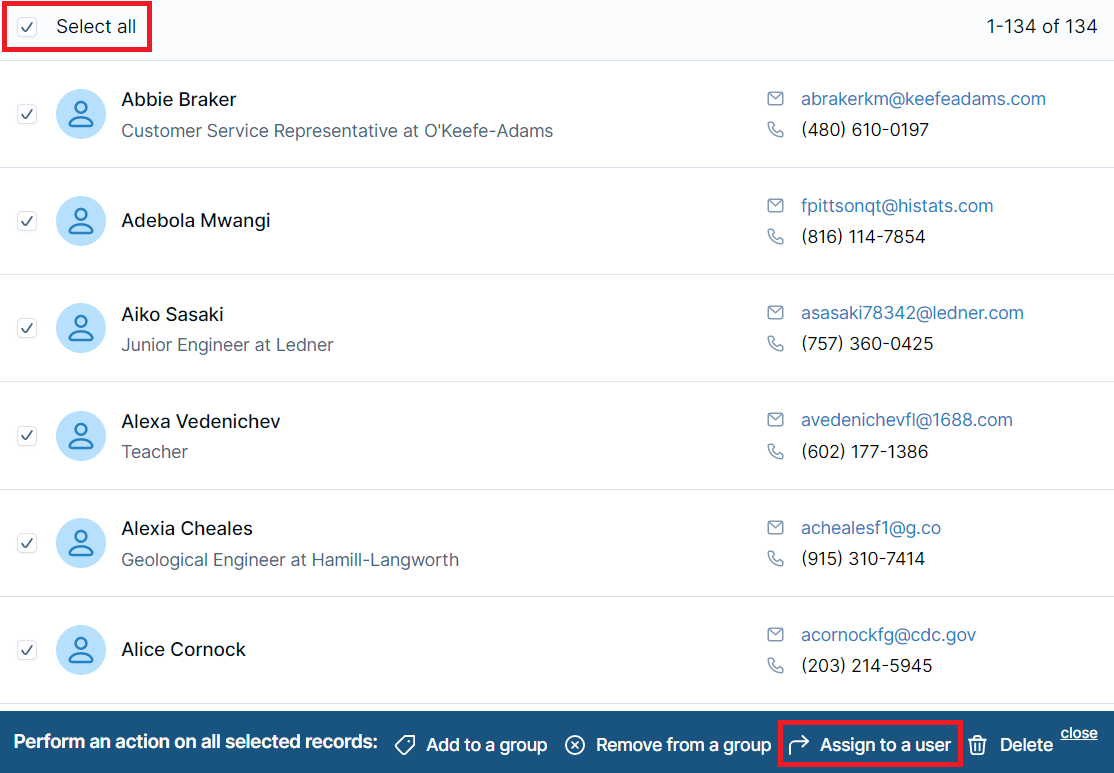Click the circled X Remove from group icon
This screenshot has width=1114, height=773.
tap(575, 745)
